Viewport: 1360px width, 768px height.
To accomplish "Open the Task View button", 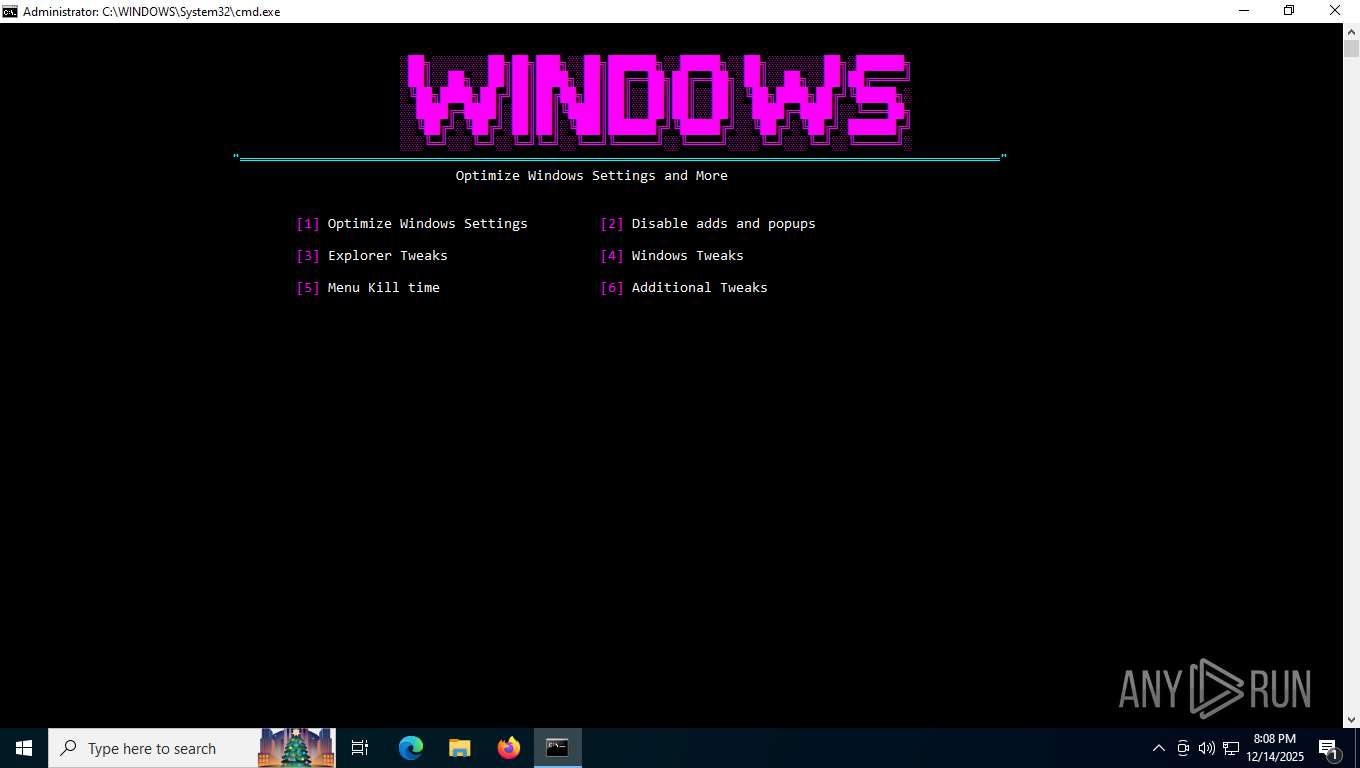I will pos(360,748).
